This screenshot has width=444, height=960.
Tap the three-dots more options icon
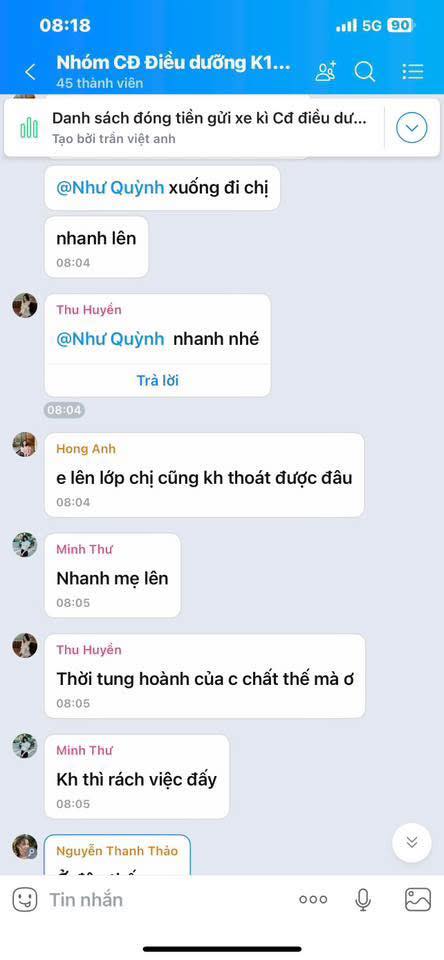313,899
